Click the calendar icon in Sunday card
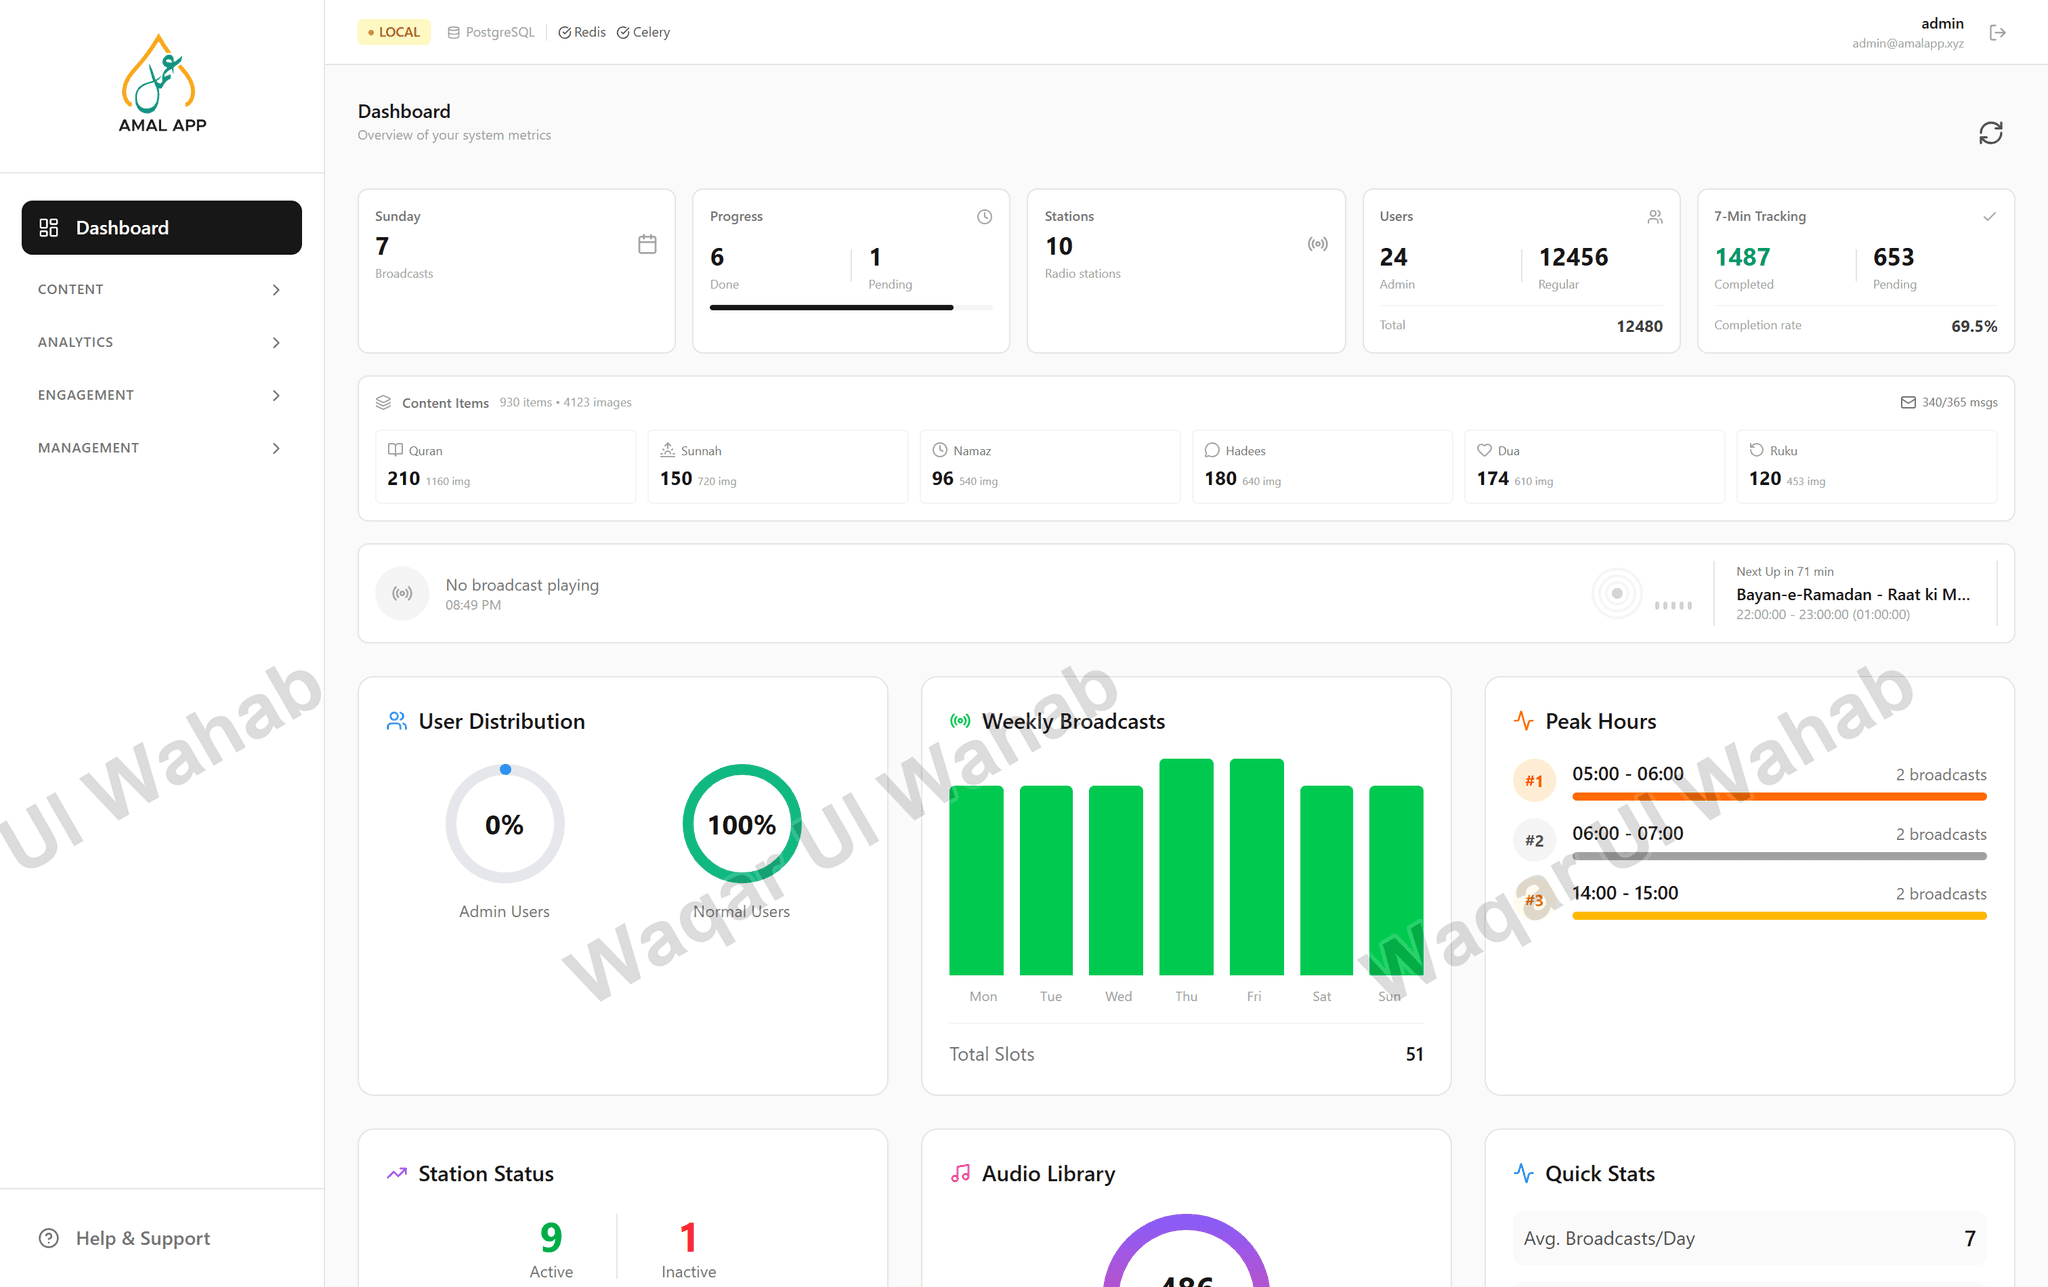The height and width of the screenshot is (1287, 2048). [x=647, y=244]
